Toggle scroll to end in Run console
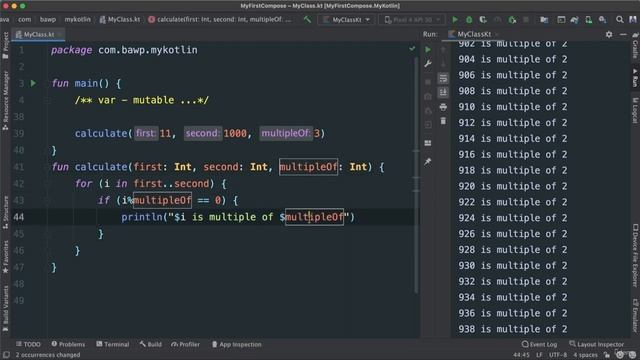The height and width of the screenshot is (360, 640). tap(443, 93)
